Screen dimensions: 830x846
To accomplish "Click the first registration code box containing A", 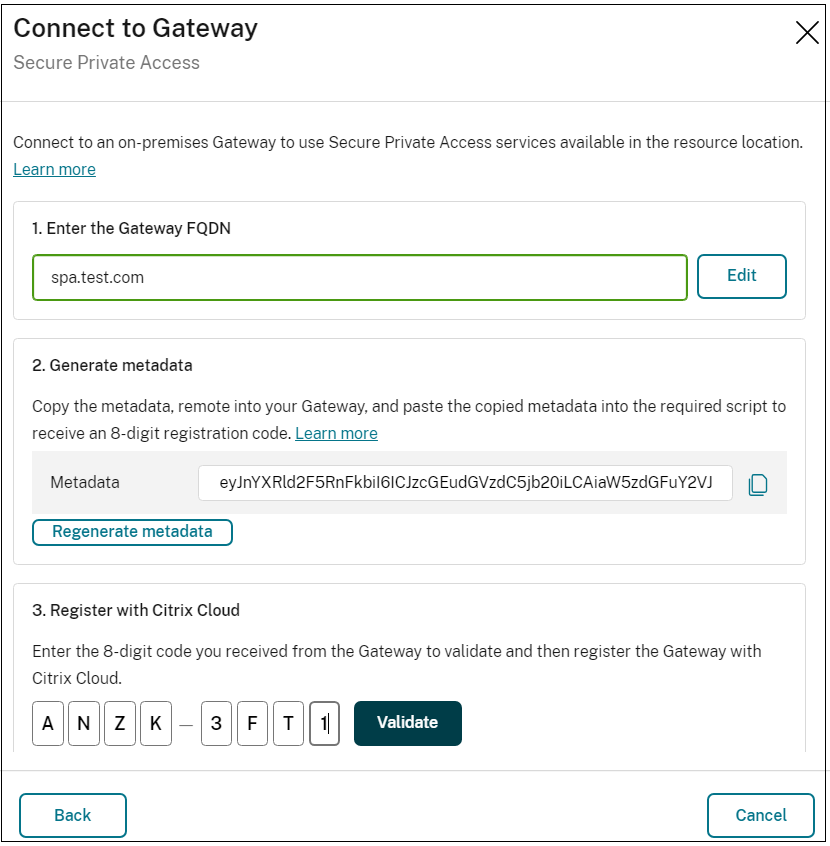I will pyautogui.click(x=47, y=723).
